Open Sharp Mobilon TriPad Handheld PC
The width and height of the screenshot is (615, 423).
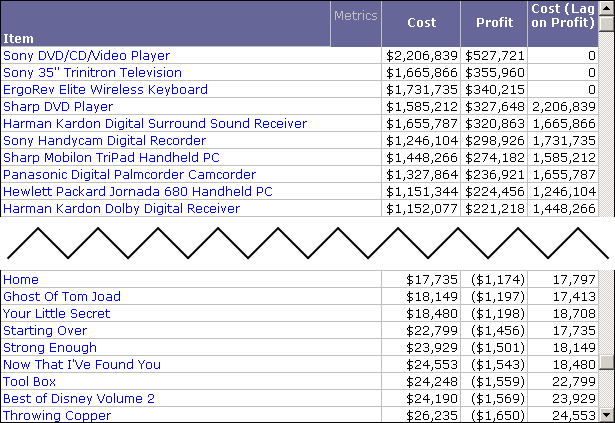click(x=109, y=158)
